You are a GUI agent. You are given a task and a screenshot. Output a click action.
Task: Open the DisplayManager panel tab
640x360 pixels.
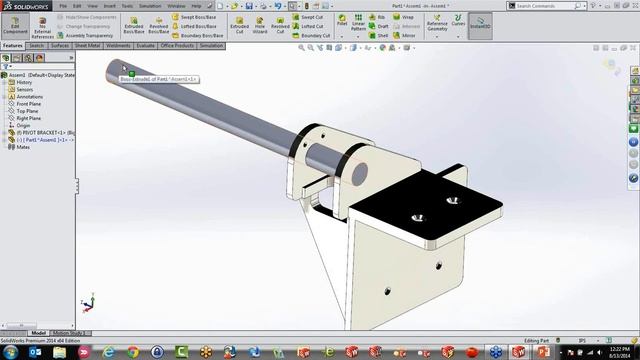(x=40, y=58)
